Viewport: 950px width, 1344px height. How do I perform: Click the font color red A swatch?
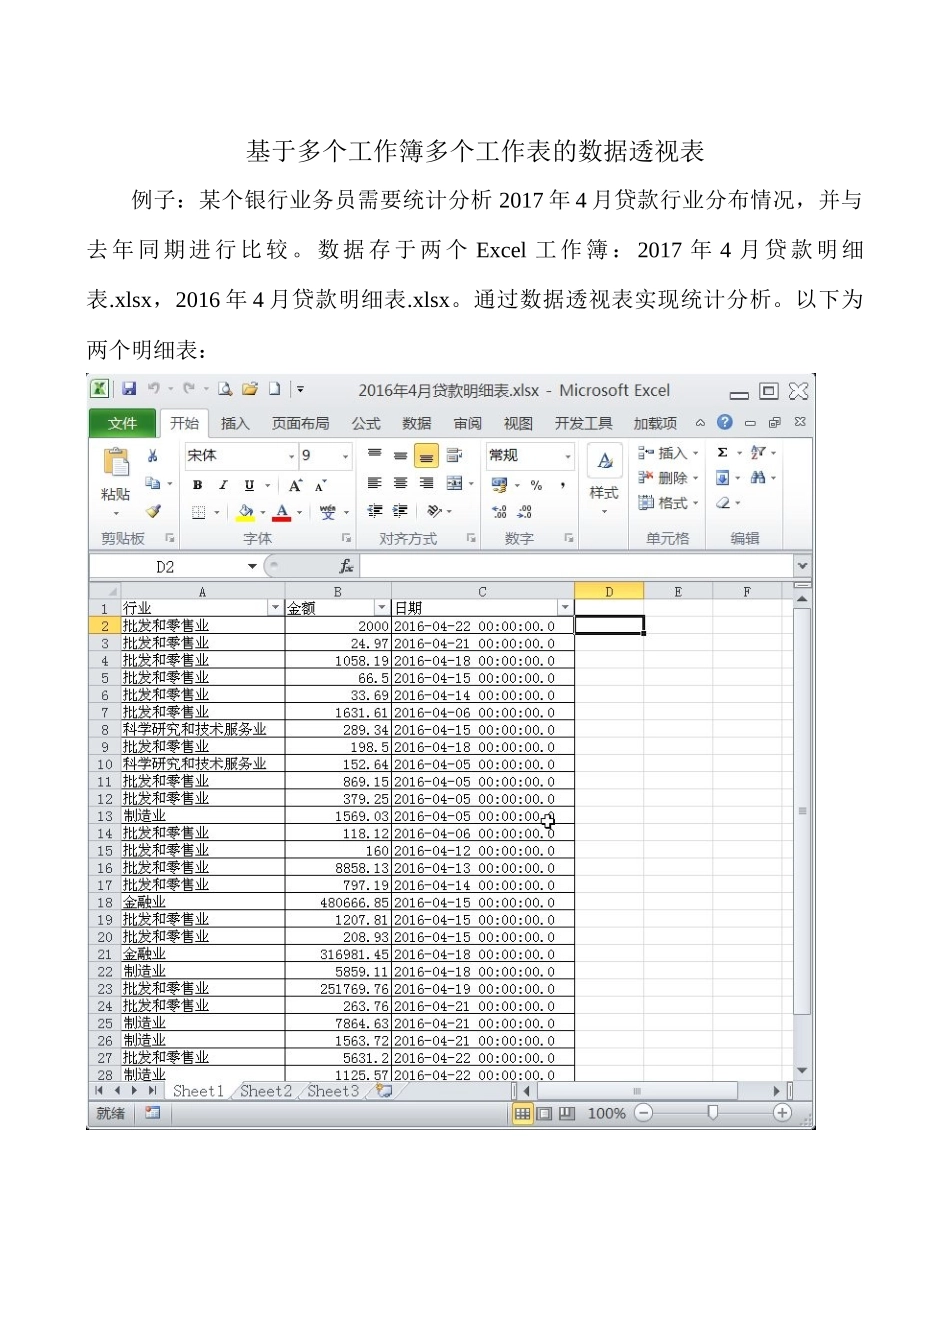tap(282, 512)
